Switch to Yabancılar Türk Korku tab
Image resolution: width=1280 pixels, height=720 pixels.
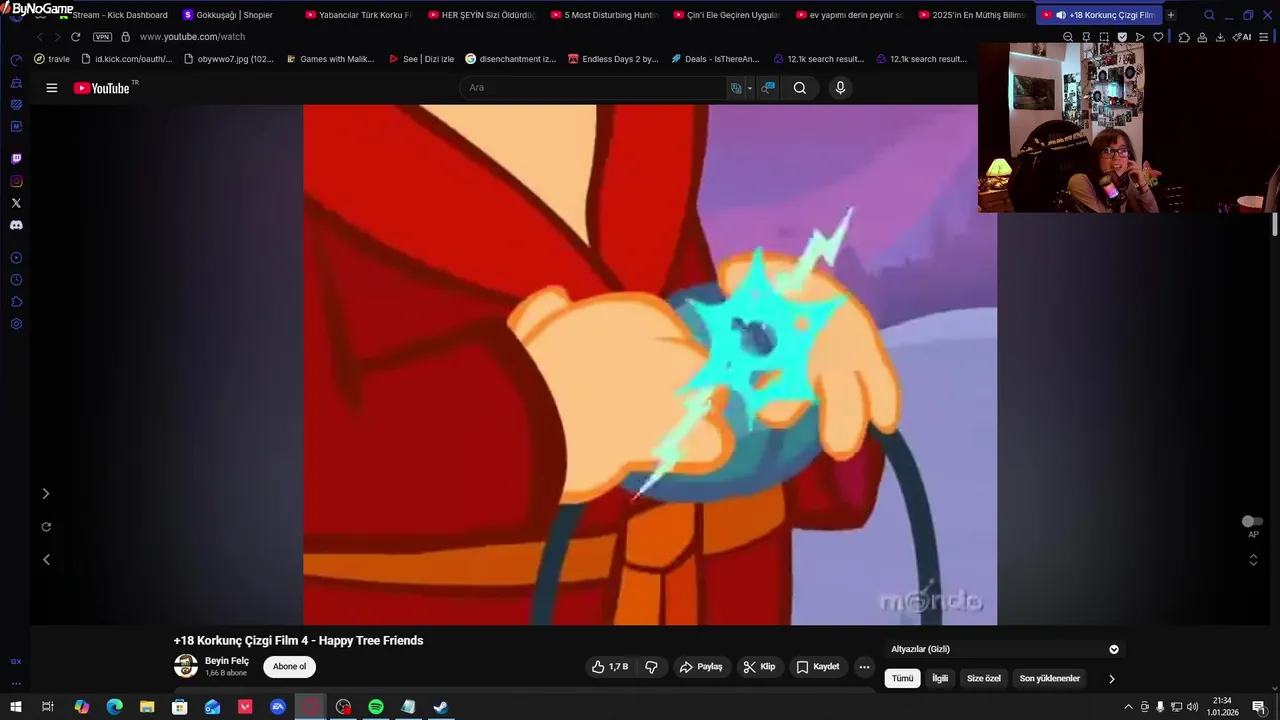358,15
